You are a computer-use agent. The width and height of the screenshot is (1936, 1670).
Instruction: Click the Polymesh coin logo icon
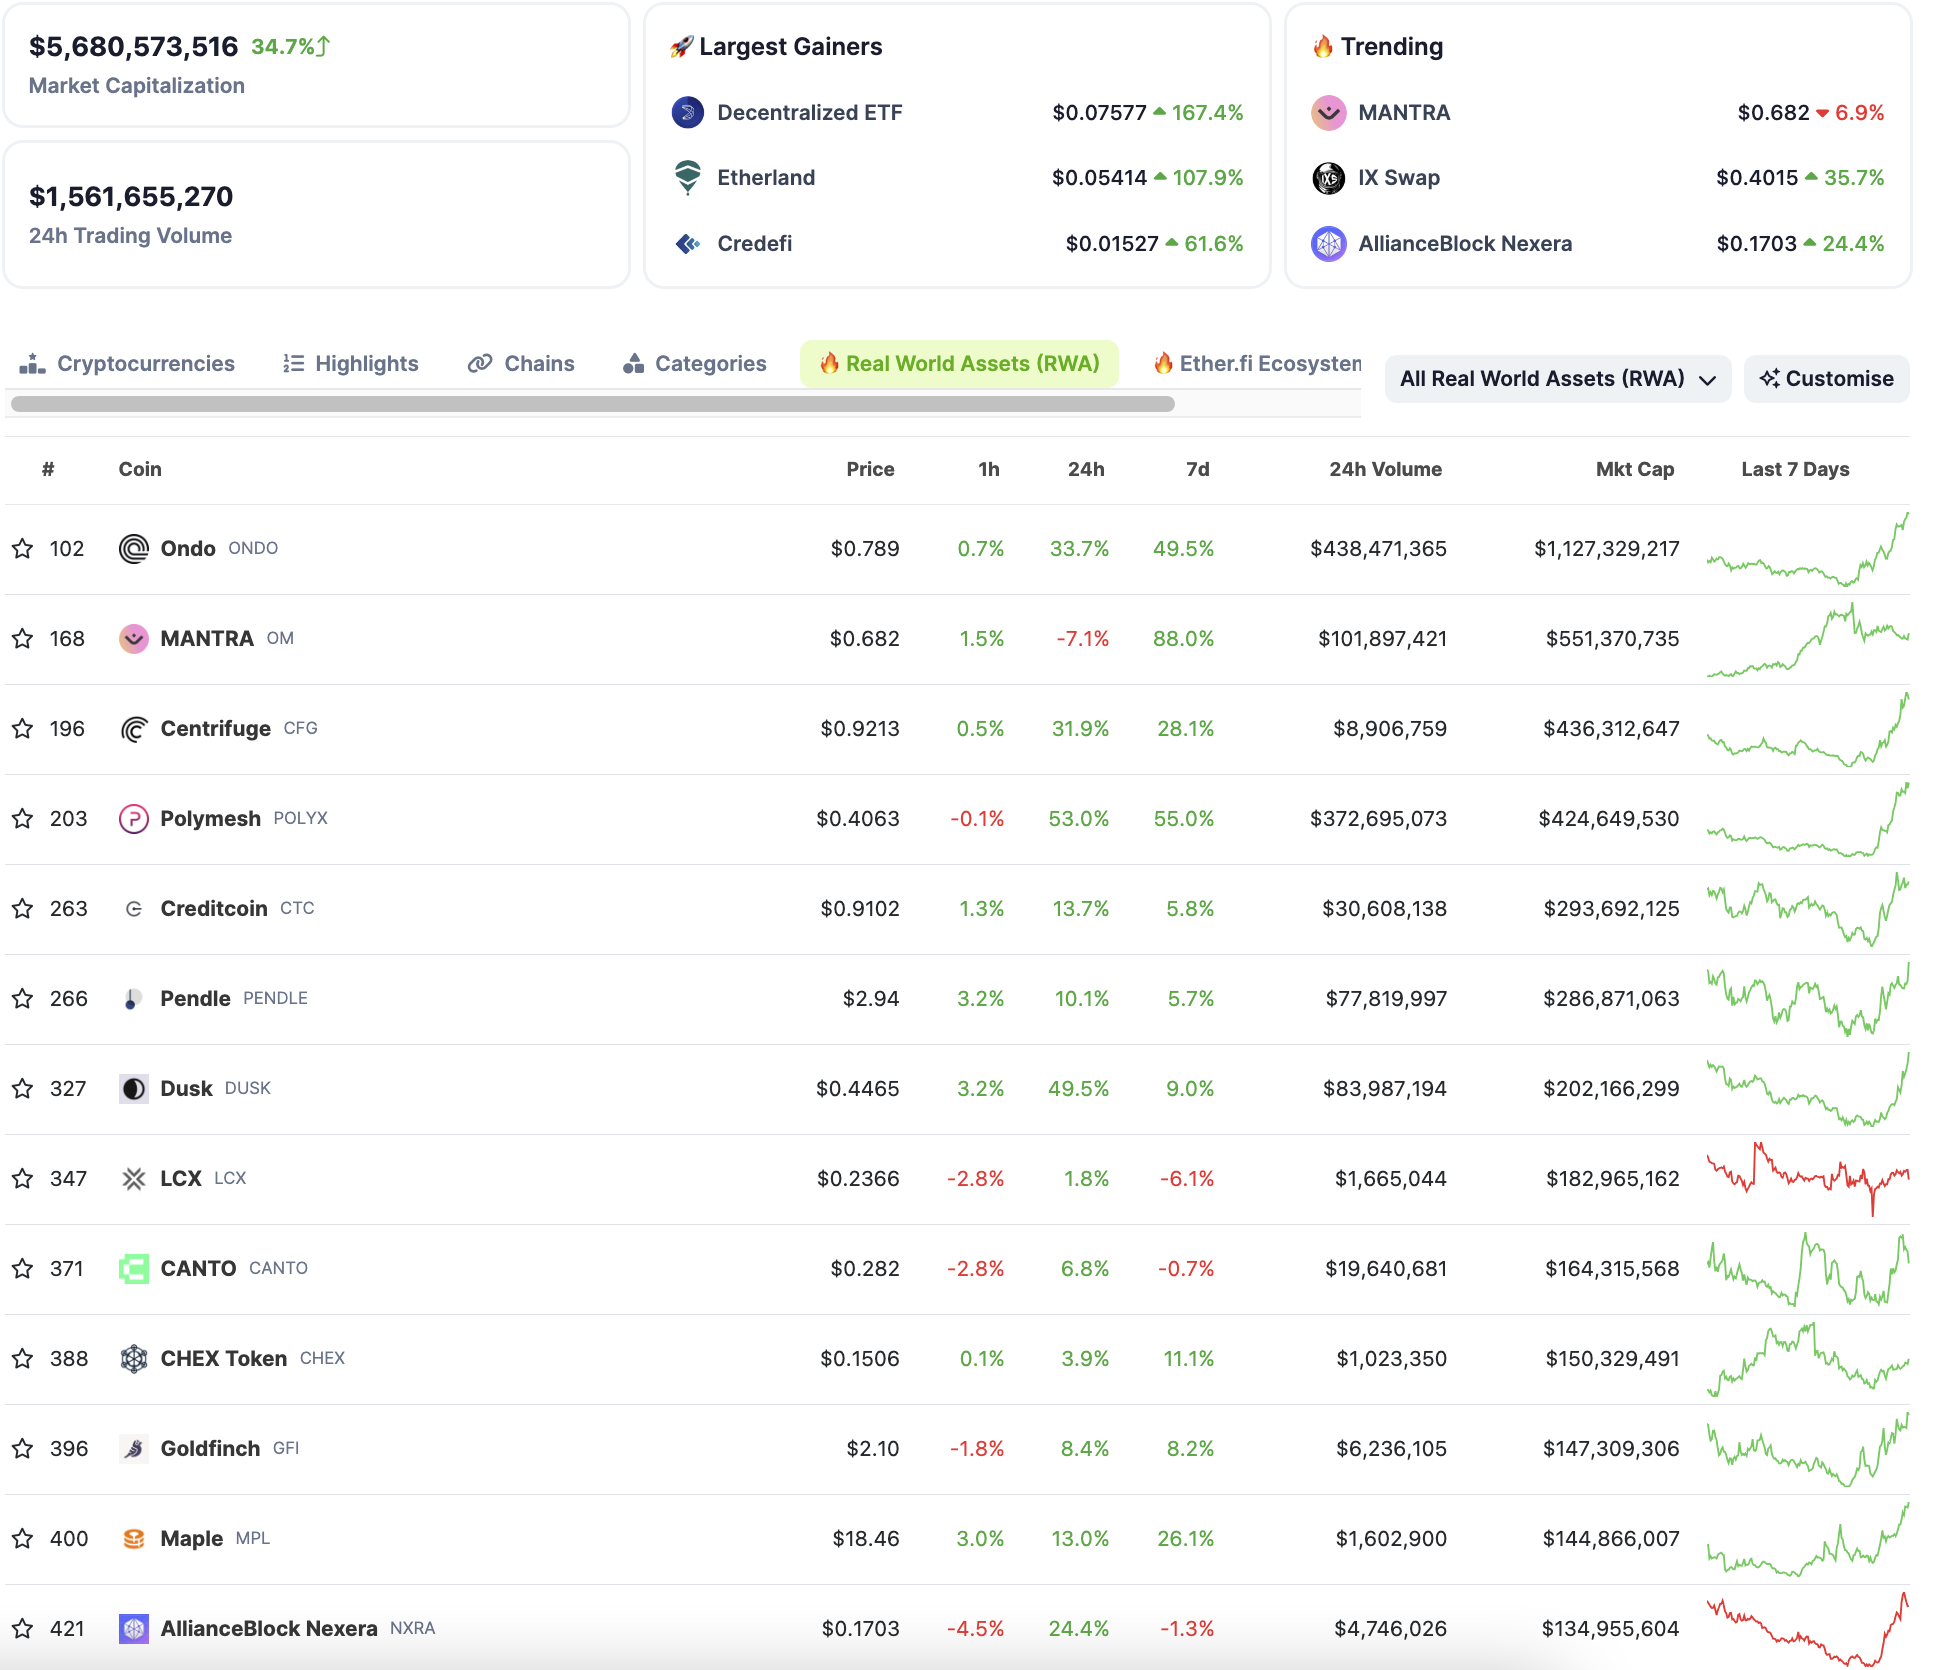click(134, 819)
